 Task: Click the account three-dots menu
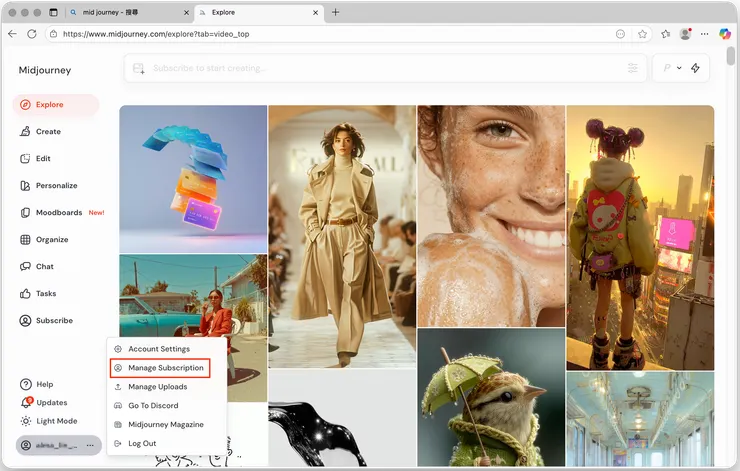click(x=90, y=445)
